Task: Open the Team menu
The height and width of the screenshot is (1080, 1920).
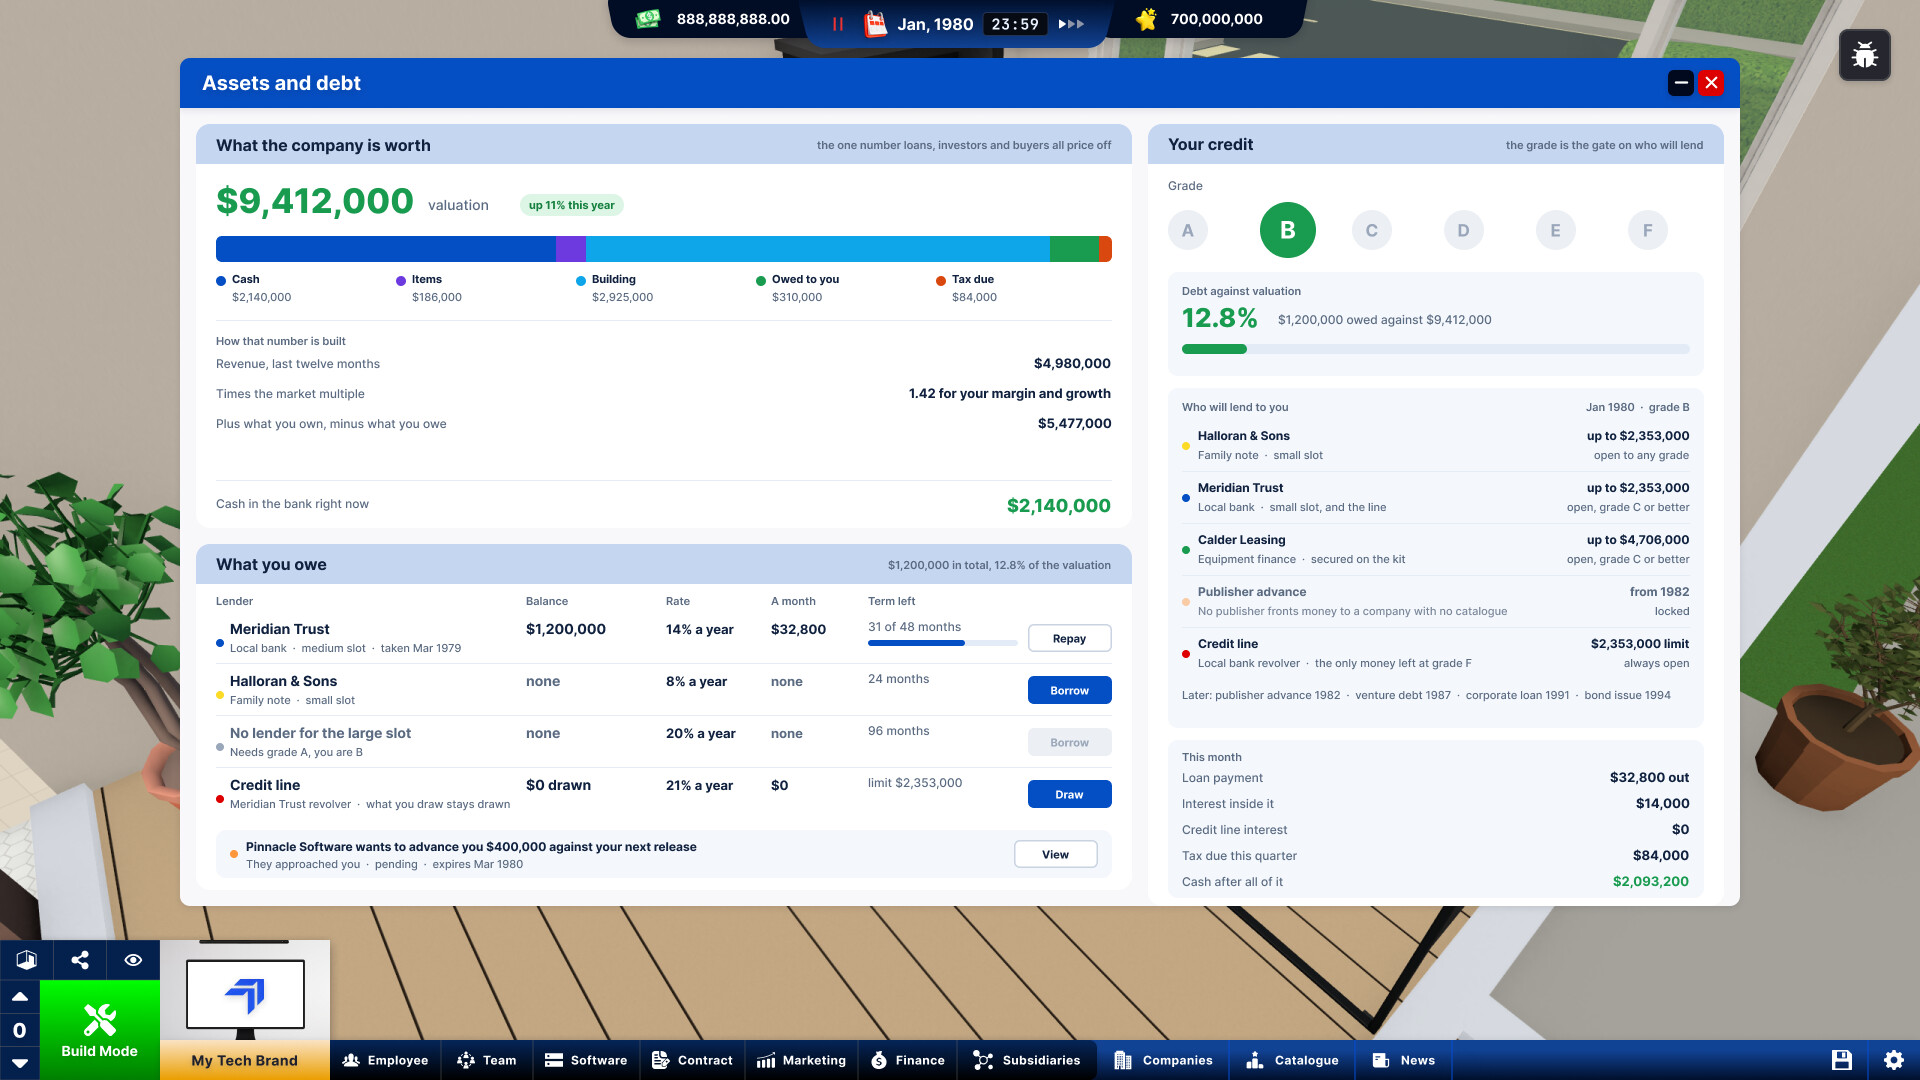Action: coord(487,1060)
